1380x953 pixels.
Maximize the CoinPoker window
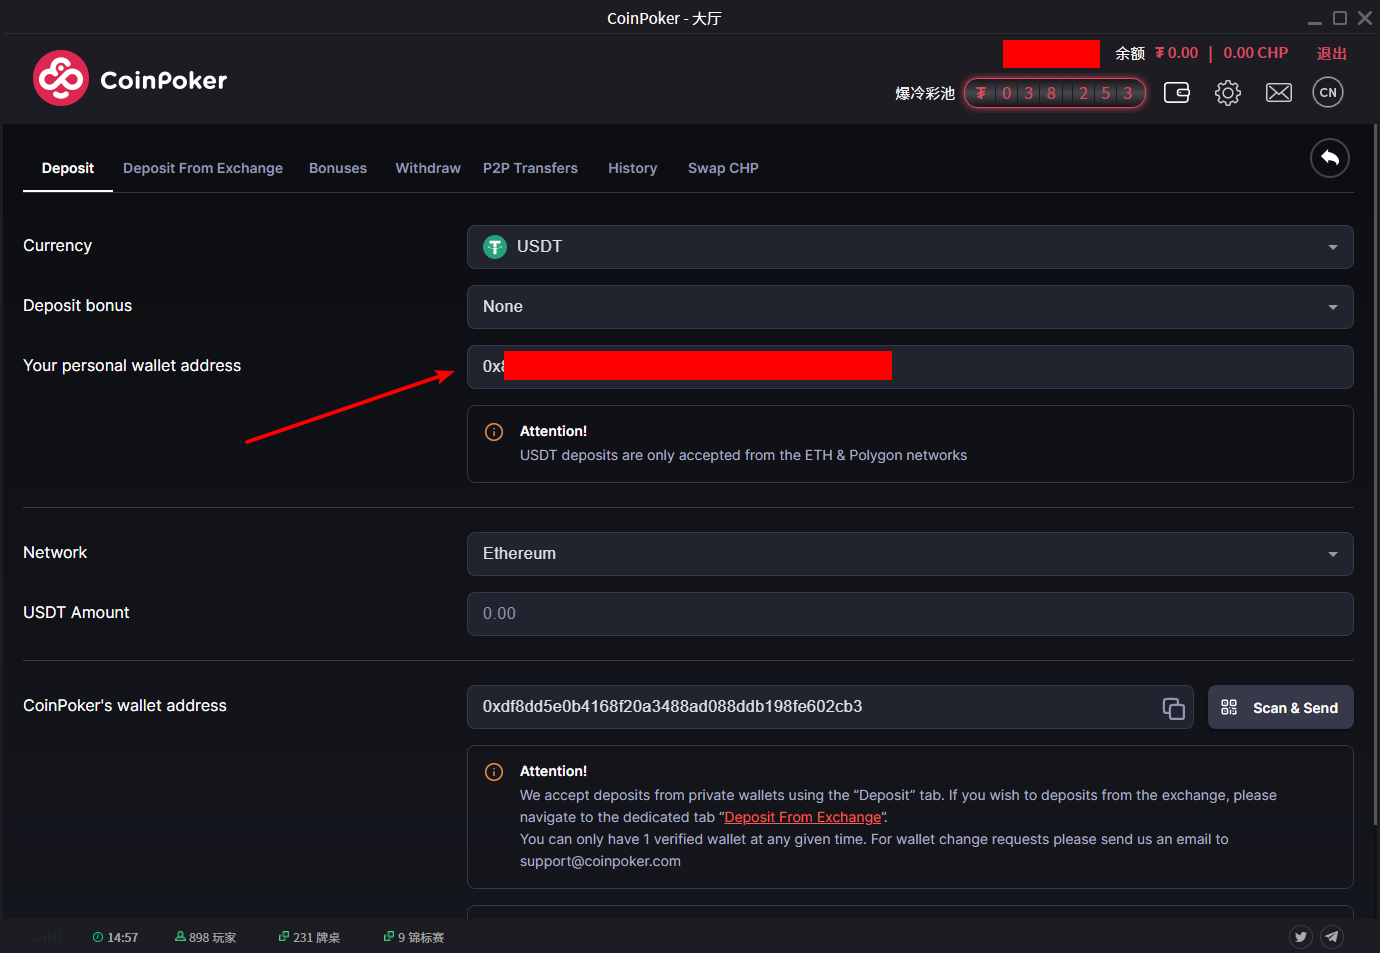pyautogui.click(x=1340, y=18)
